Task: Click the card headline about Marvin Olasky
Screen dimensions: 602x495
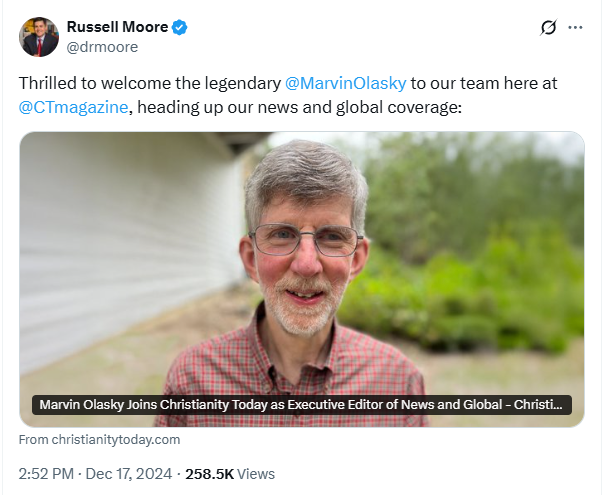Action: tap(302, 405)
